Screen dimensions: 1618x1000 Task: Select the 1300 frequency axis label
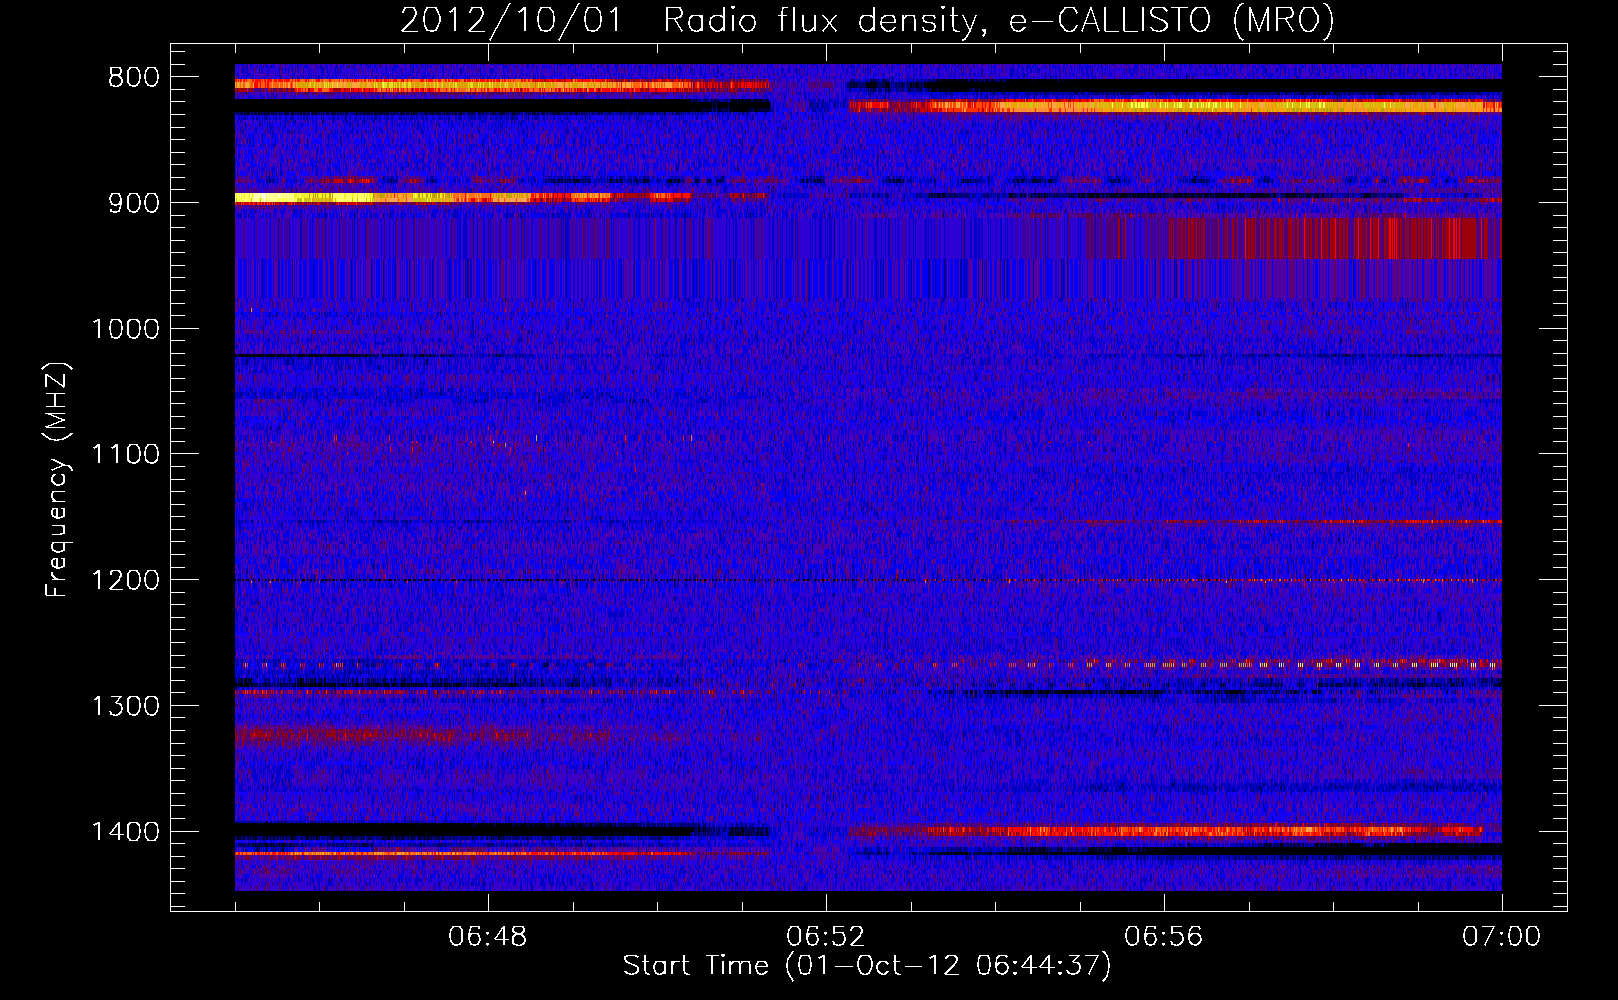126,706
